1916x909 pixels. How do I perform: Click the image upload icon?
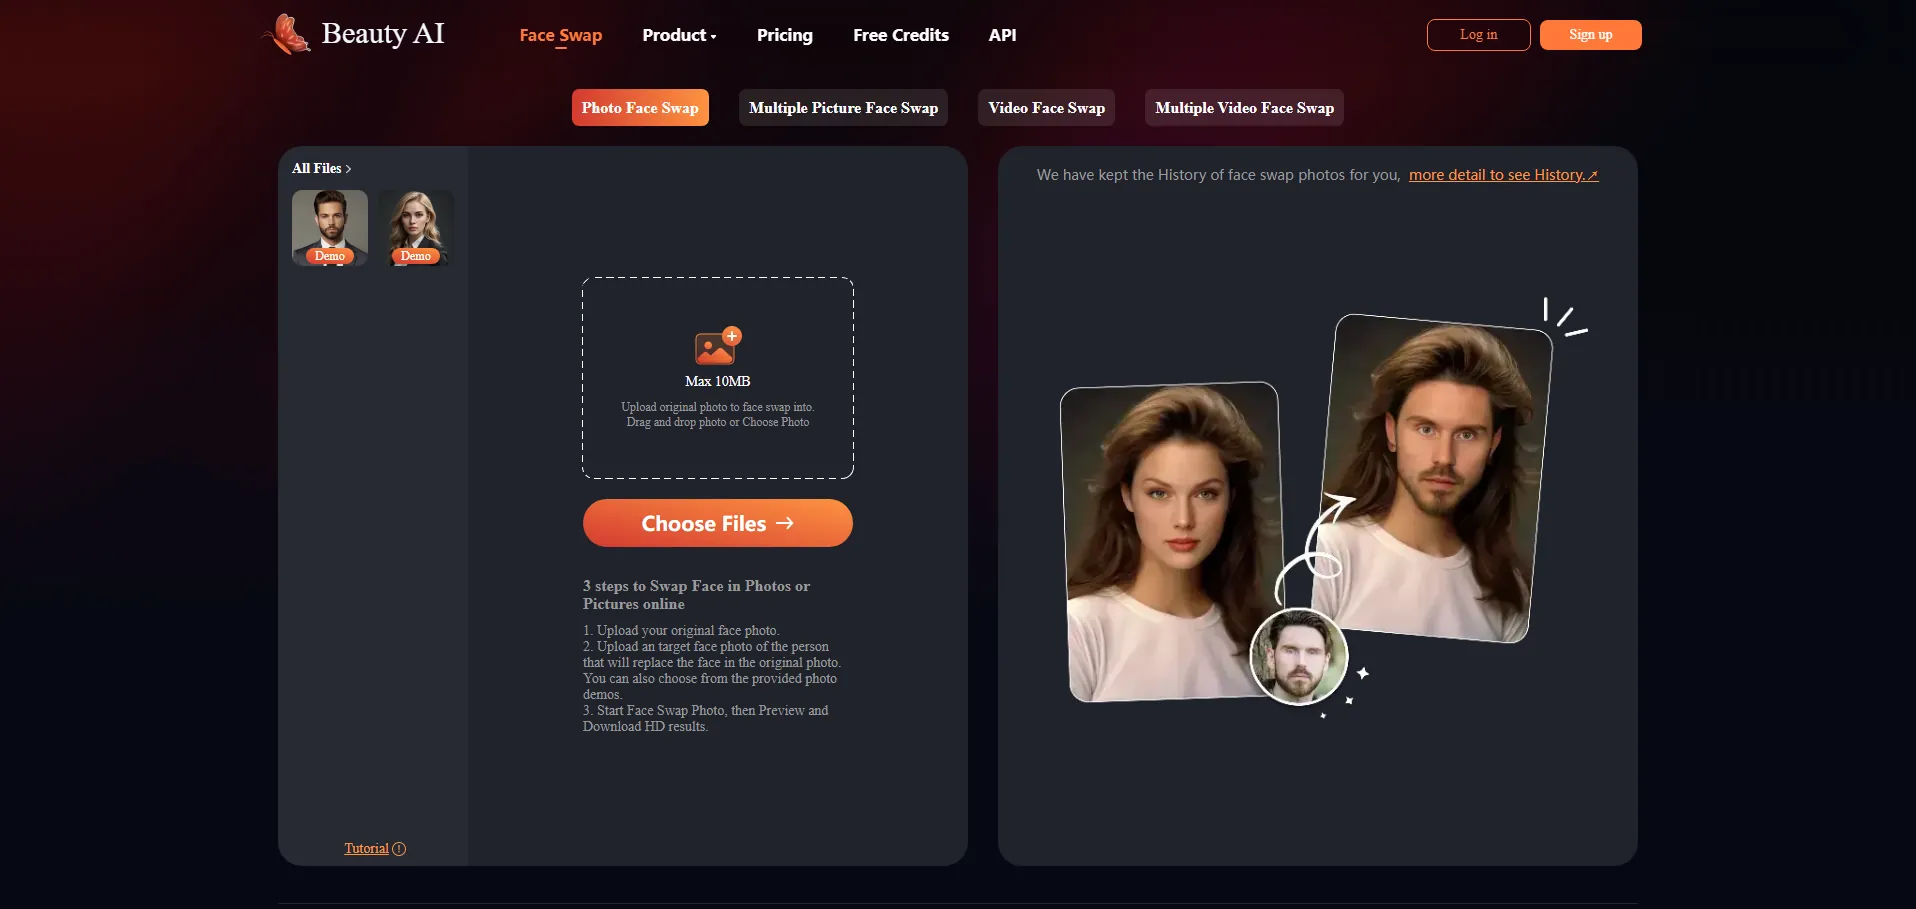717,347
